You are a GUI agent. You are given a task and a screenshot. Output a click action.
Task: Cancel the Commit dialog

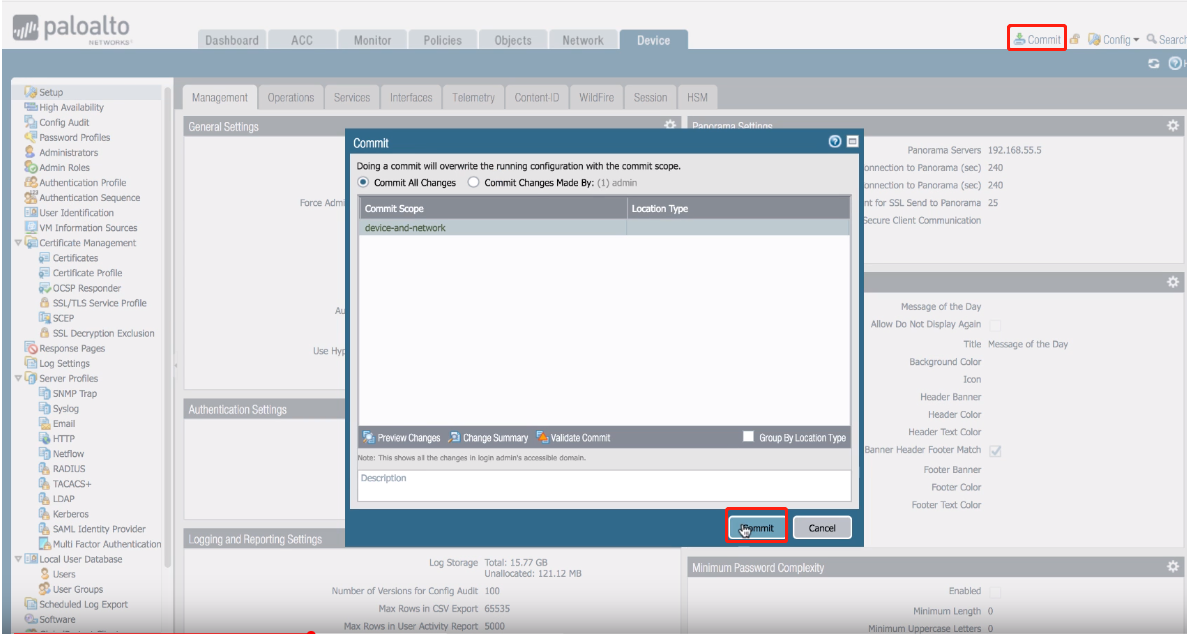822,528
